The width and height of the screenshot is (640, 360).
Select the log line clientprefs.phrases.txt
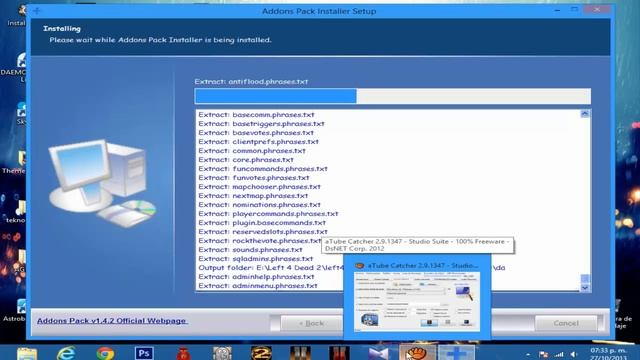pos(258,142)
